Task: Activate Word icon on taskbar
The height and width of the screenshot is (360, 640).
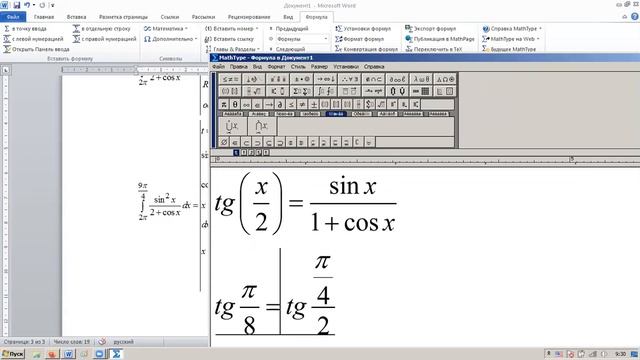Action: [x=69, y=354]
